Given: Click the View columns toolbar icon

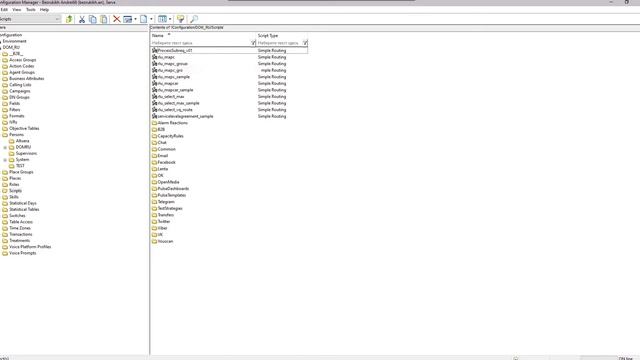Looking at the screenshot, I should [162, 19].
